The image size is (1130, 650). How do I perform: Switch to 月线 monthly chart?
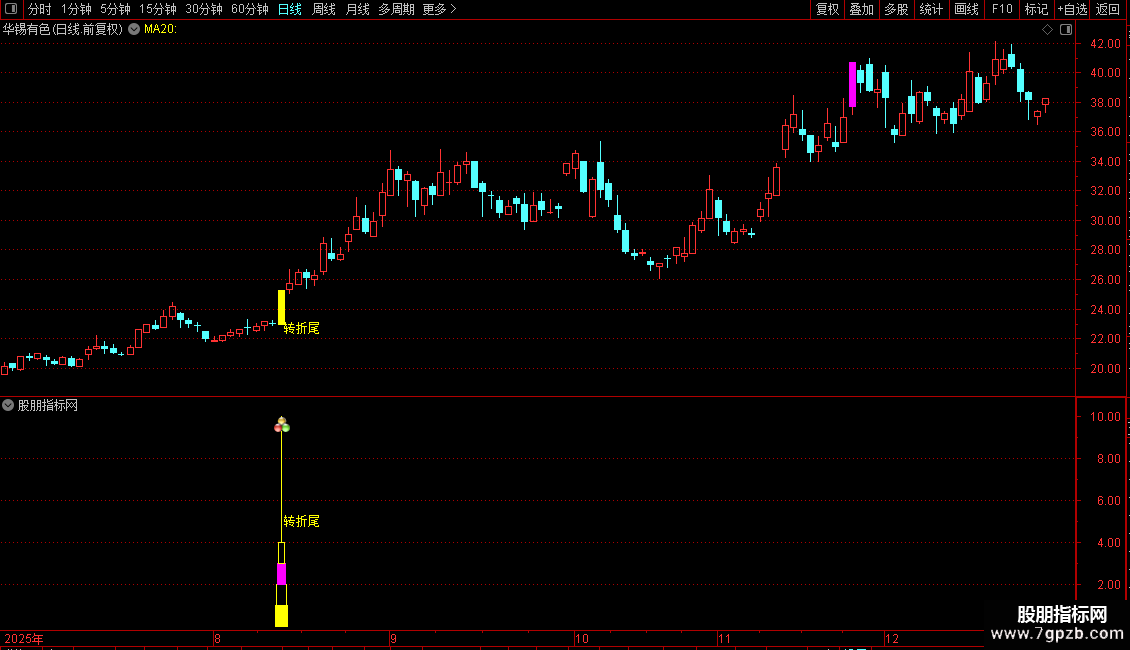(357, 9)
